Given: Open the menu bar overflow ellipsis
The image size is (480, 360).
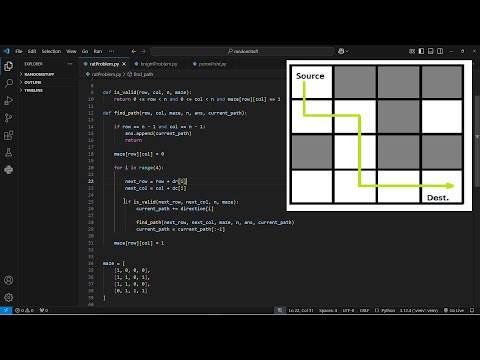Looking at the screenshot, I should pos(111,51).
